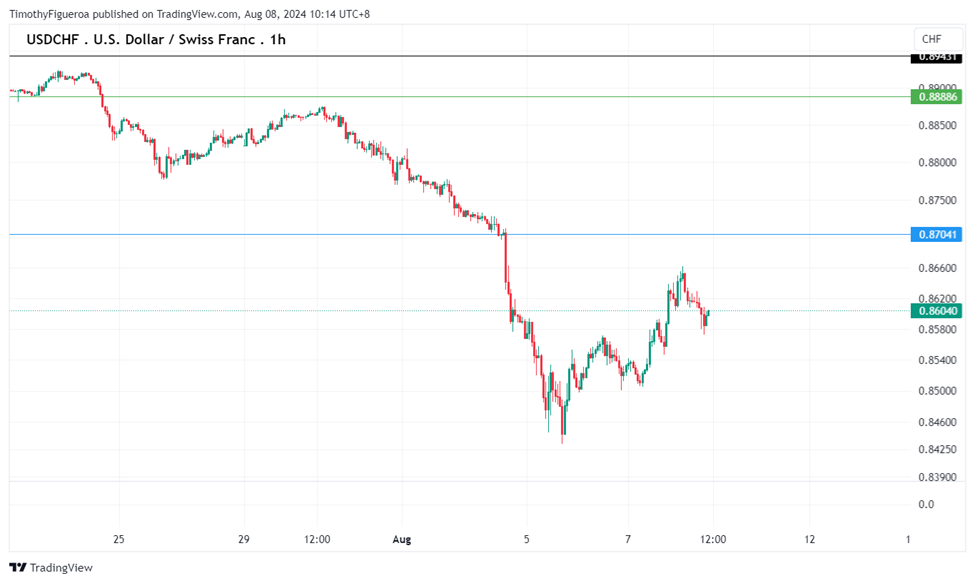Screen dimensions: 975x583
Task: Open the TradingView.com link in header
Action: tap(198, 14)
